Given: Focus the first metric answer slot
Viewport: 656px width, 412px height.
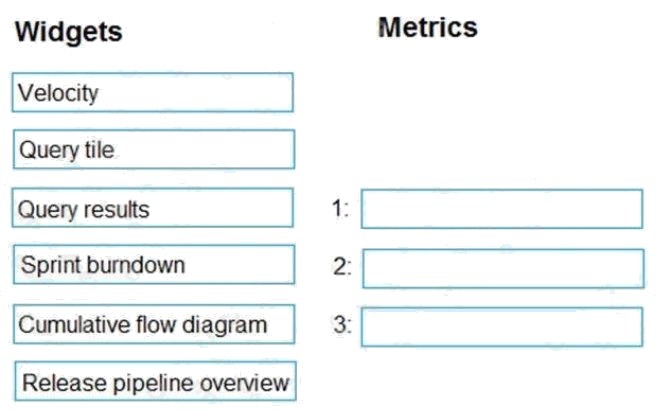Looking at the screenshot, I should point(501,209).
